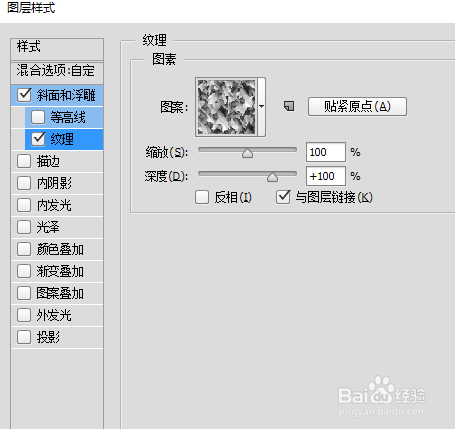455x429 pixels.
Task: Click the 贴紧原点(A) button
Action: click(357, 107)
